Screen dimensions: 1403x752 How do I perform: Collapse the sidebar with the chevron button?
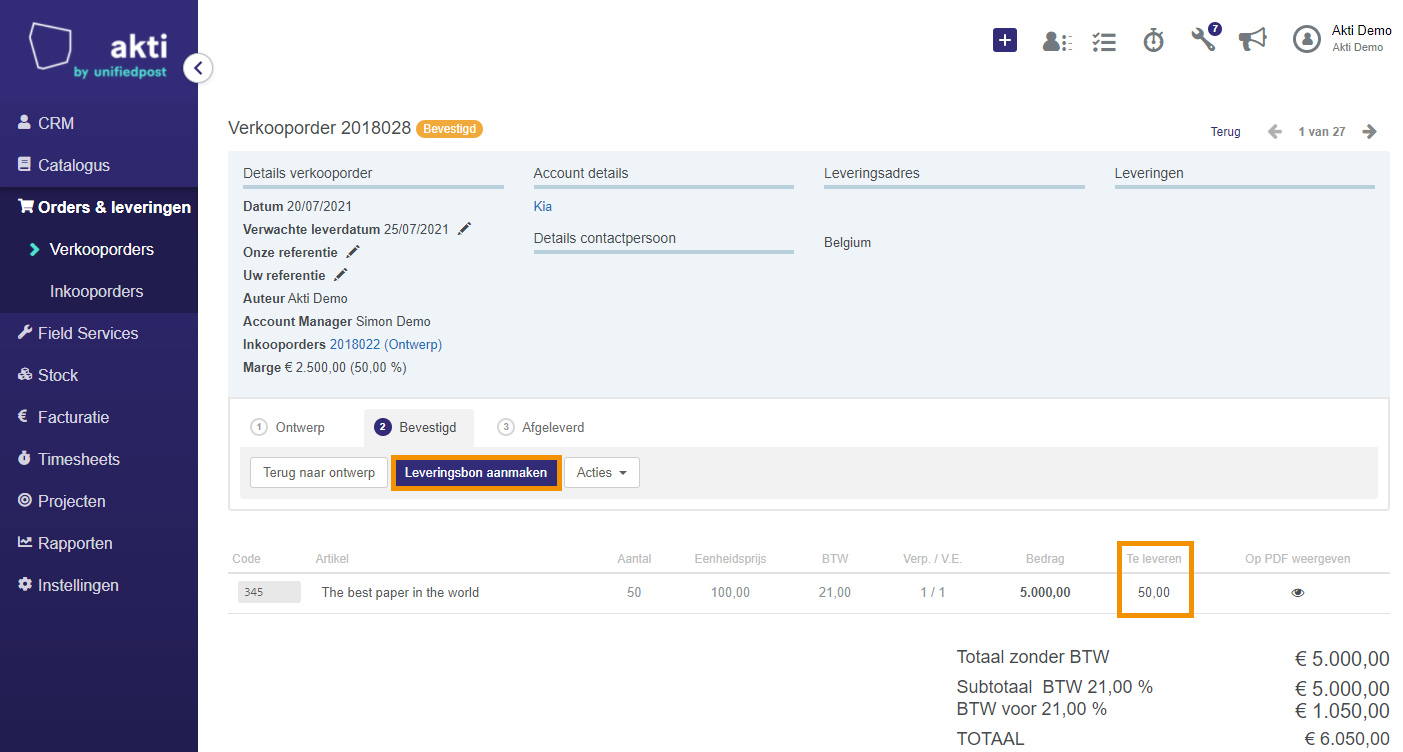tap(198, 68)
